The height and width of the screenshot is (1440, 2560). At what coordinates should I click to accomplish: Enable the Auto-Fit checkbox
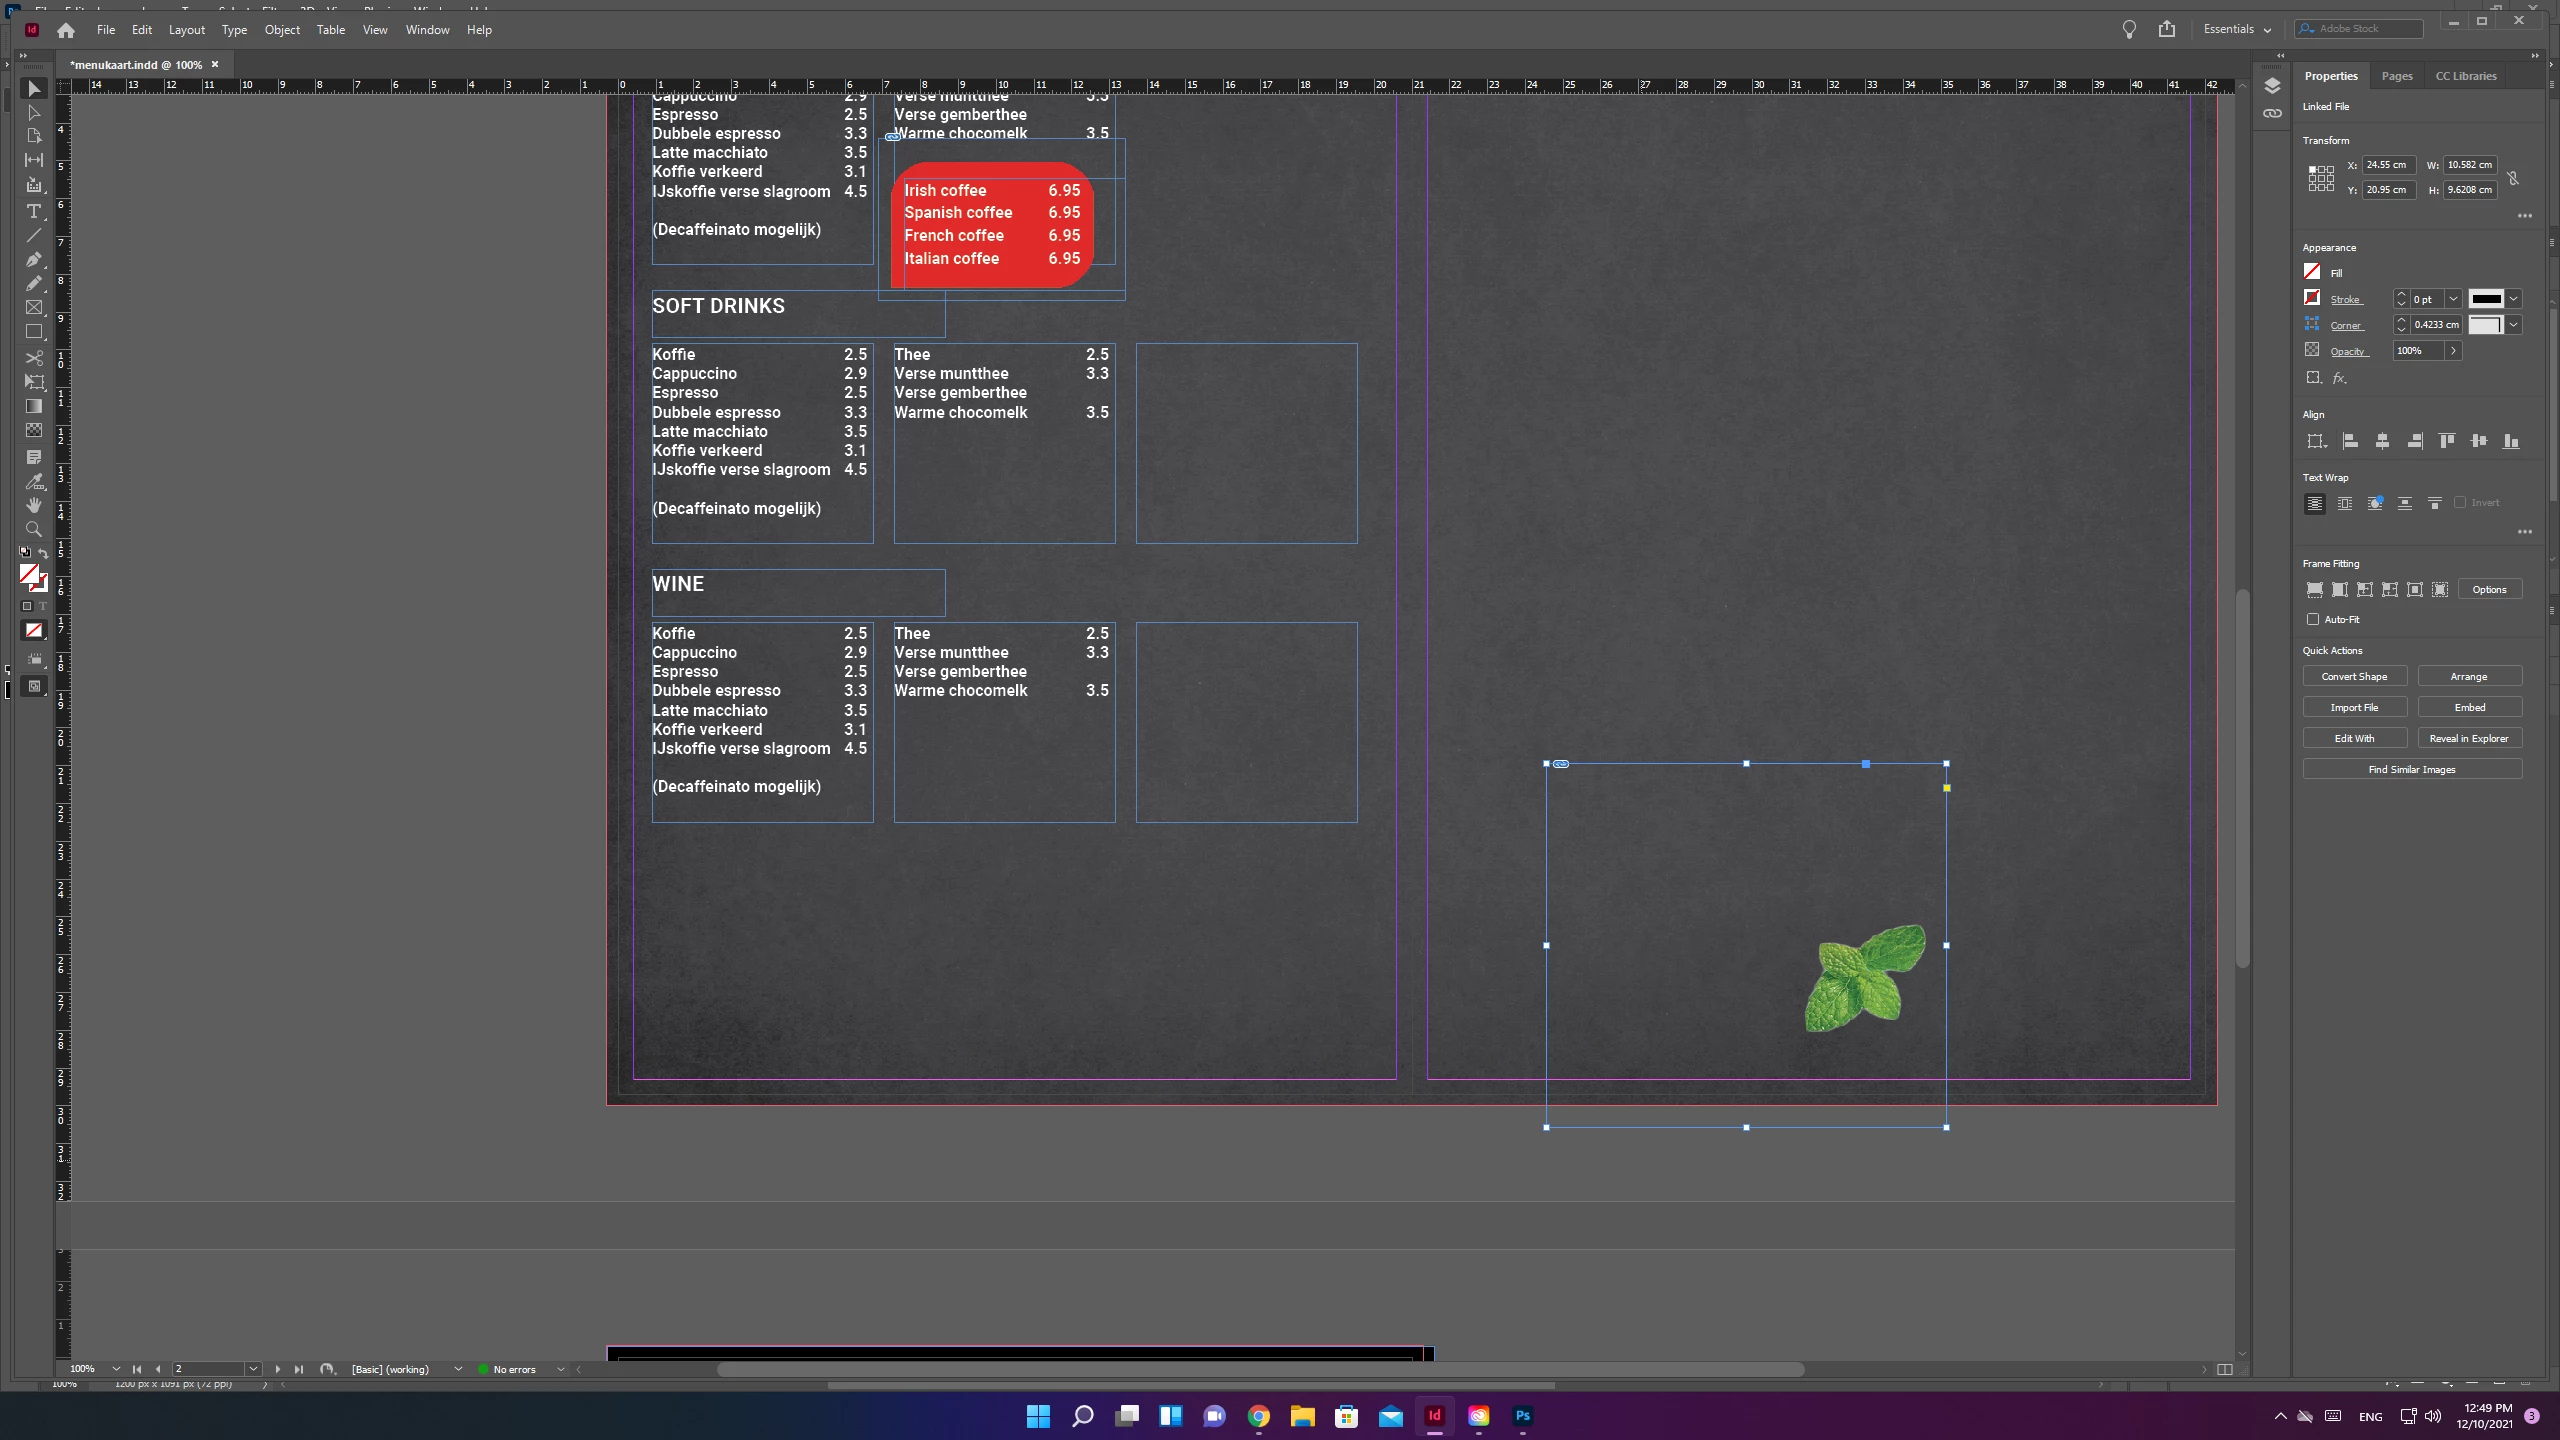pyautogui.click(x=2313, y=619)
